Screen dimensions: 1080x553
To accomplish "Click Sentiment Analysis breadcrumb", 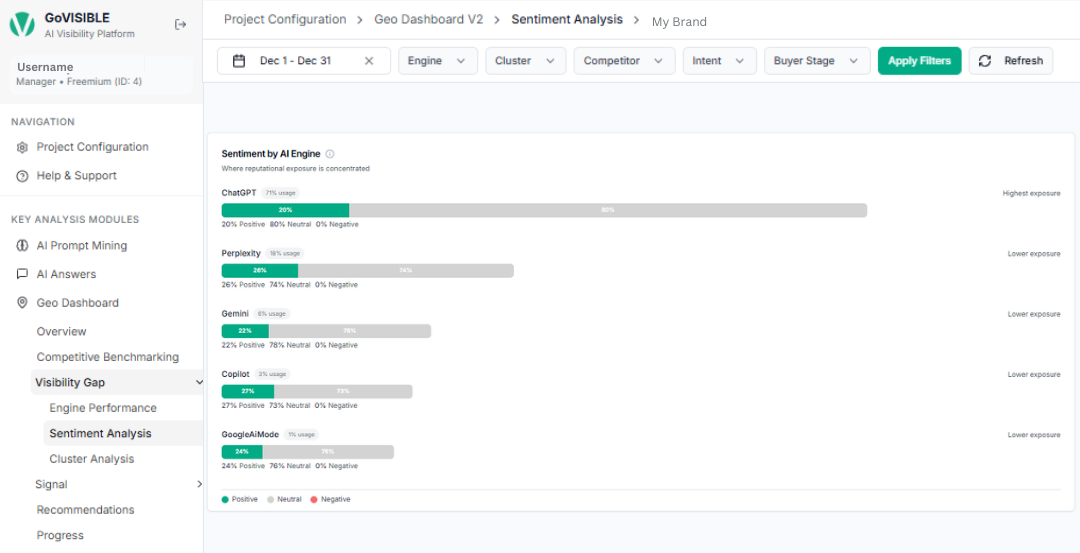I will pyautogui.click(x=567, y=19).
